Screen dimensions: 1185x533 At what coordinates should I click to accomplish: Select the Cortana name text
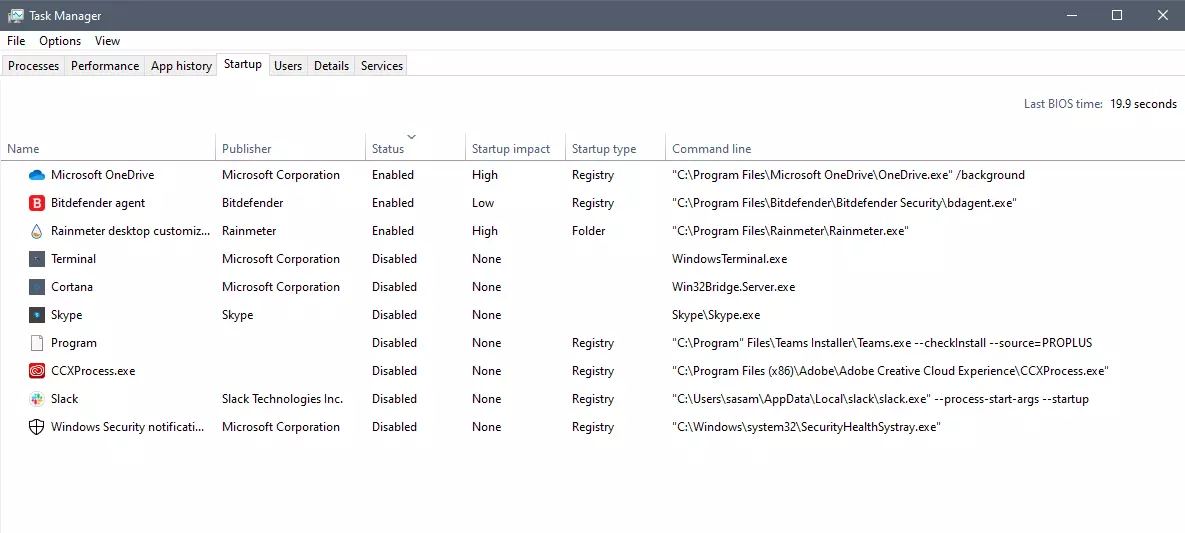click(x=72, y=287)
